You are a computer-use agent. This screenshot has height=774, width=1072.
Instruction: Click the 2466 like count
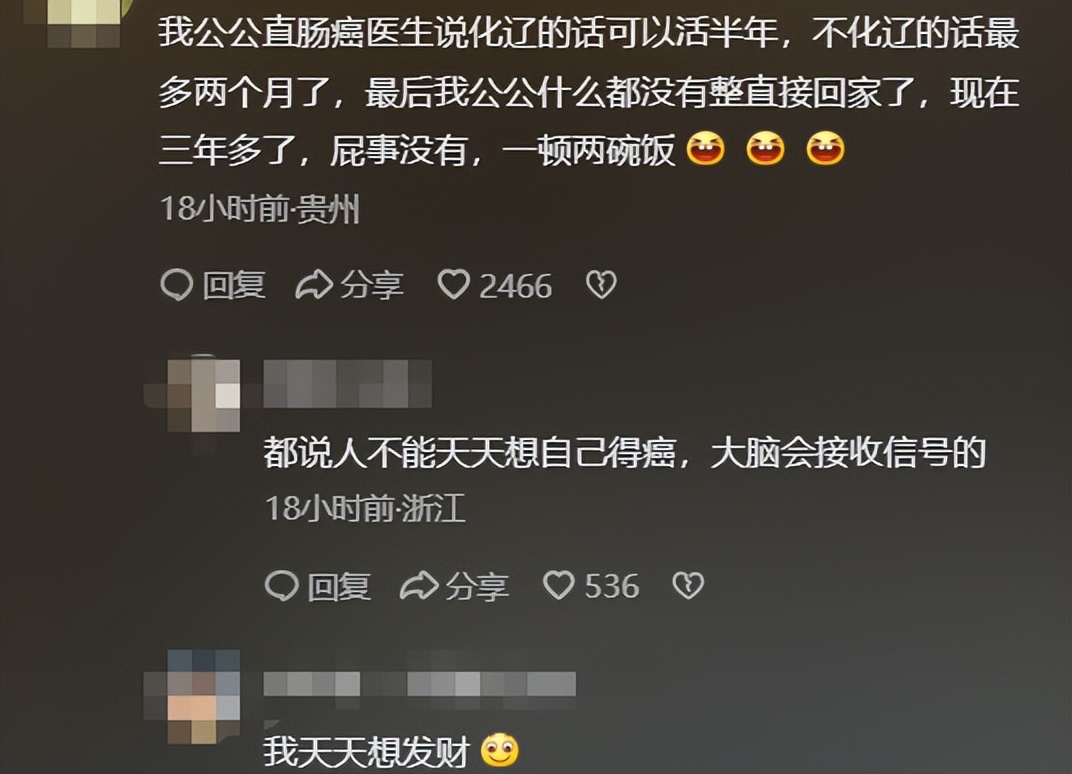(x=515, y=286)
